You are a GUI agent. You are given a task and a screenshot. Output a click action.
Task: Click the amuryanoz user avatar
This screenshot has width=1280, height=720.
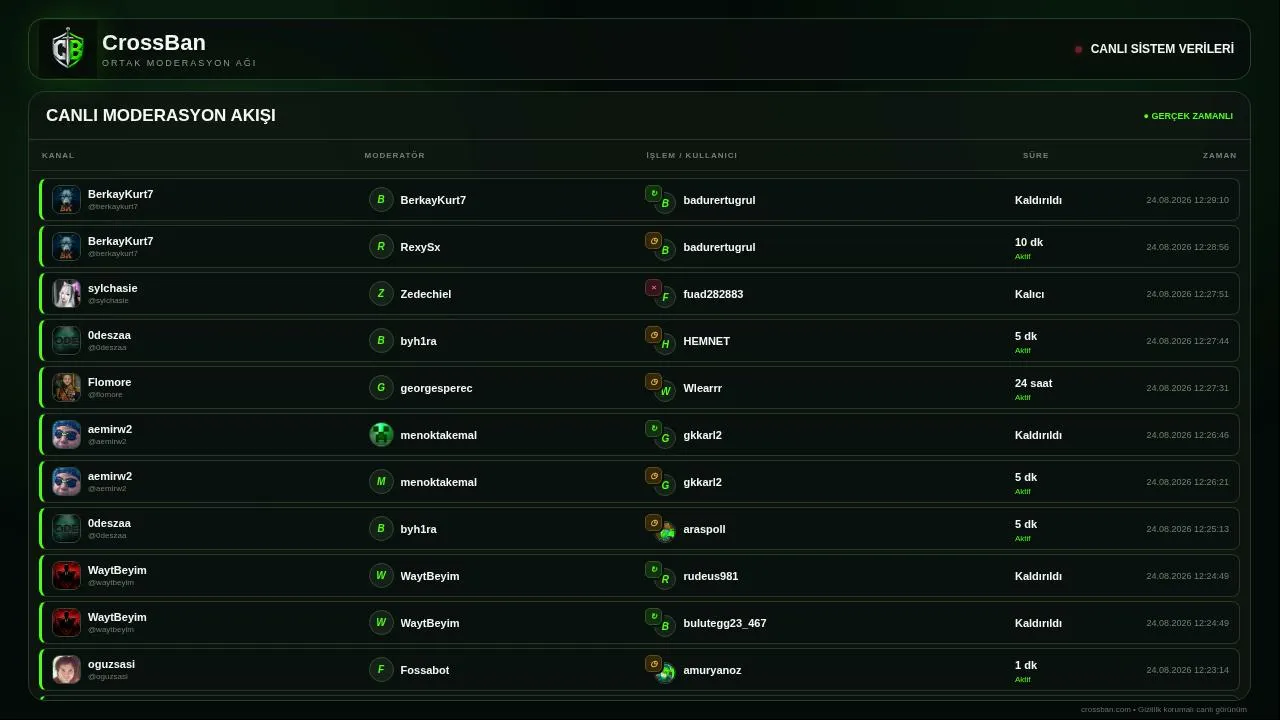(665, 673)
